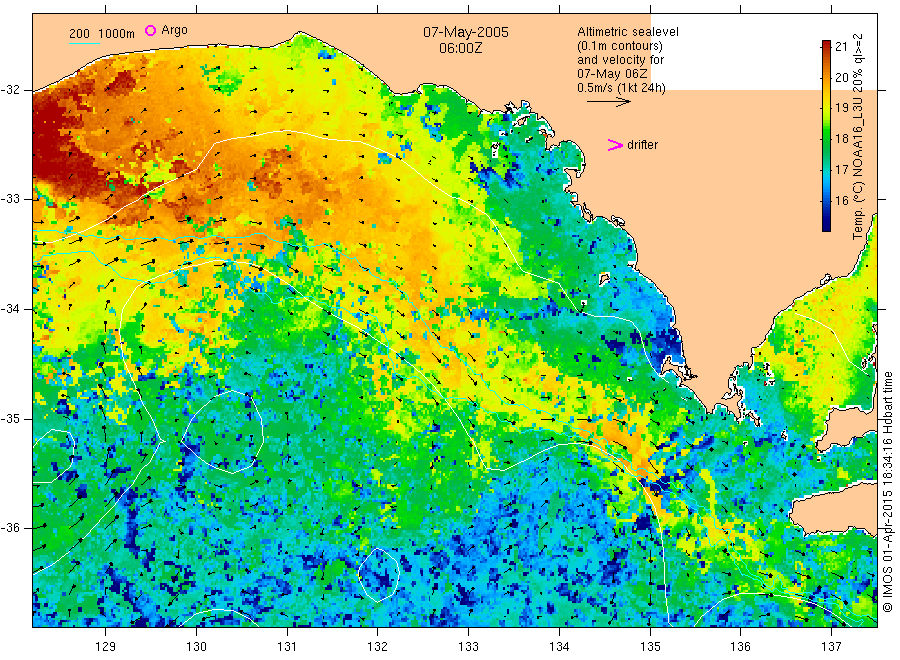This screenshot has width=900, height=660.
Task: Click the 0.5m/s velocity scale arrow
Action: point(609,102)
